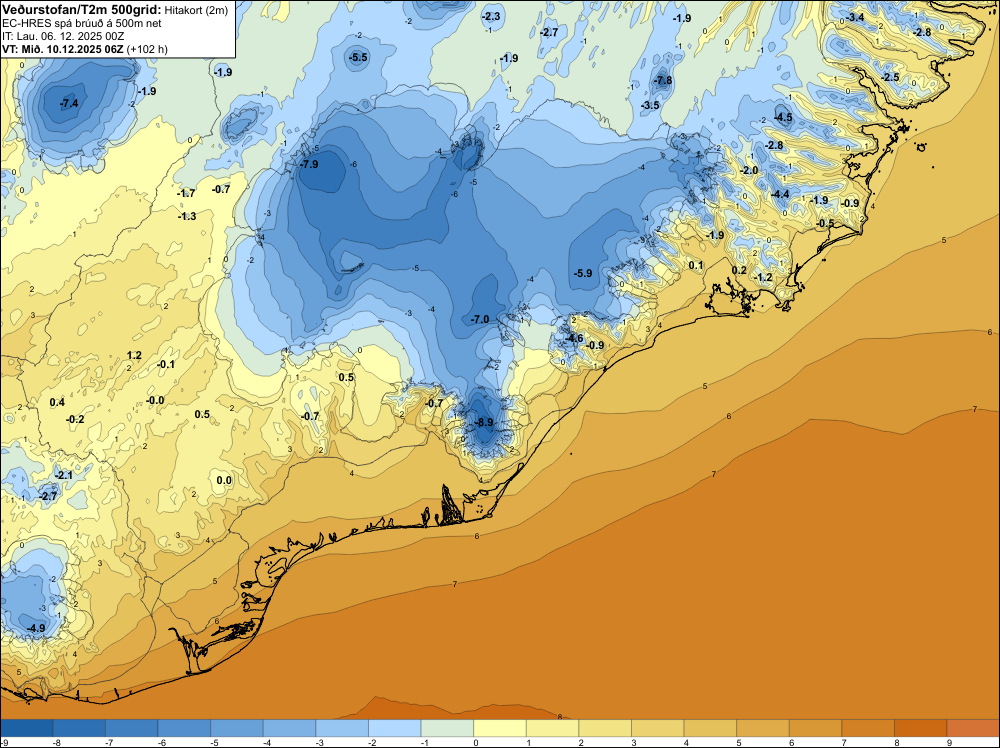Select the -0.0 temperature label
Screen dimensions: 1000x748
click(x=155, y=401)
